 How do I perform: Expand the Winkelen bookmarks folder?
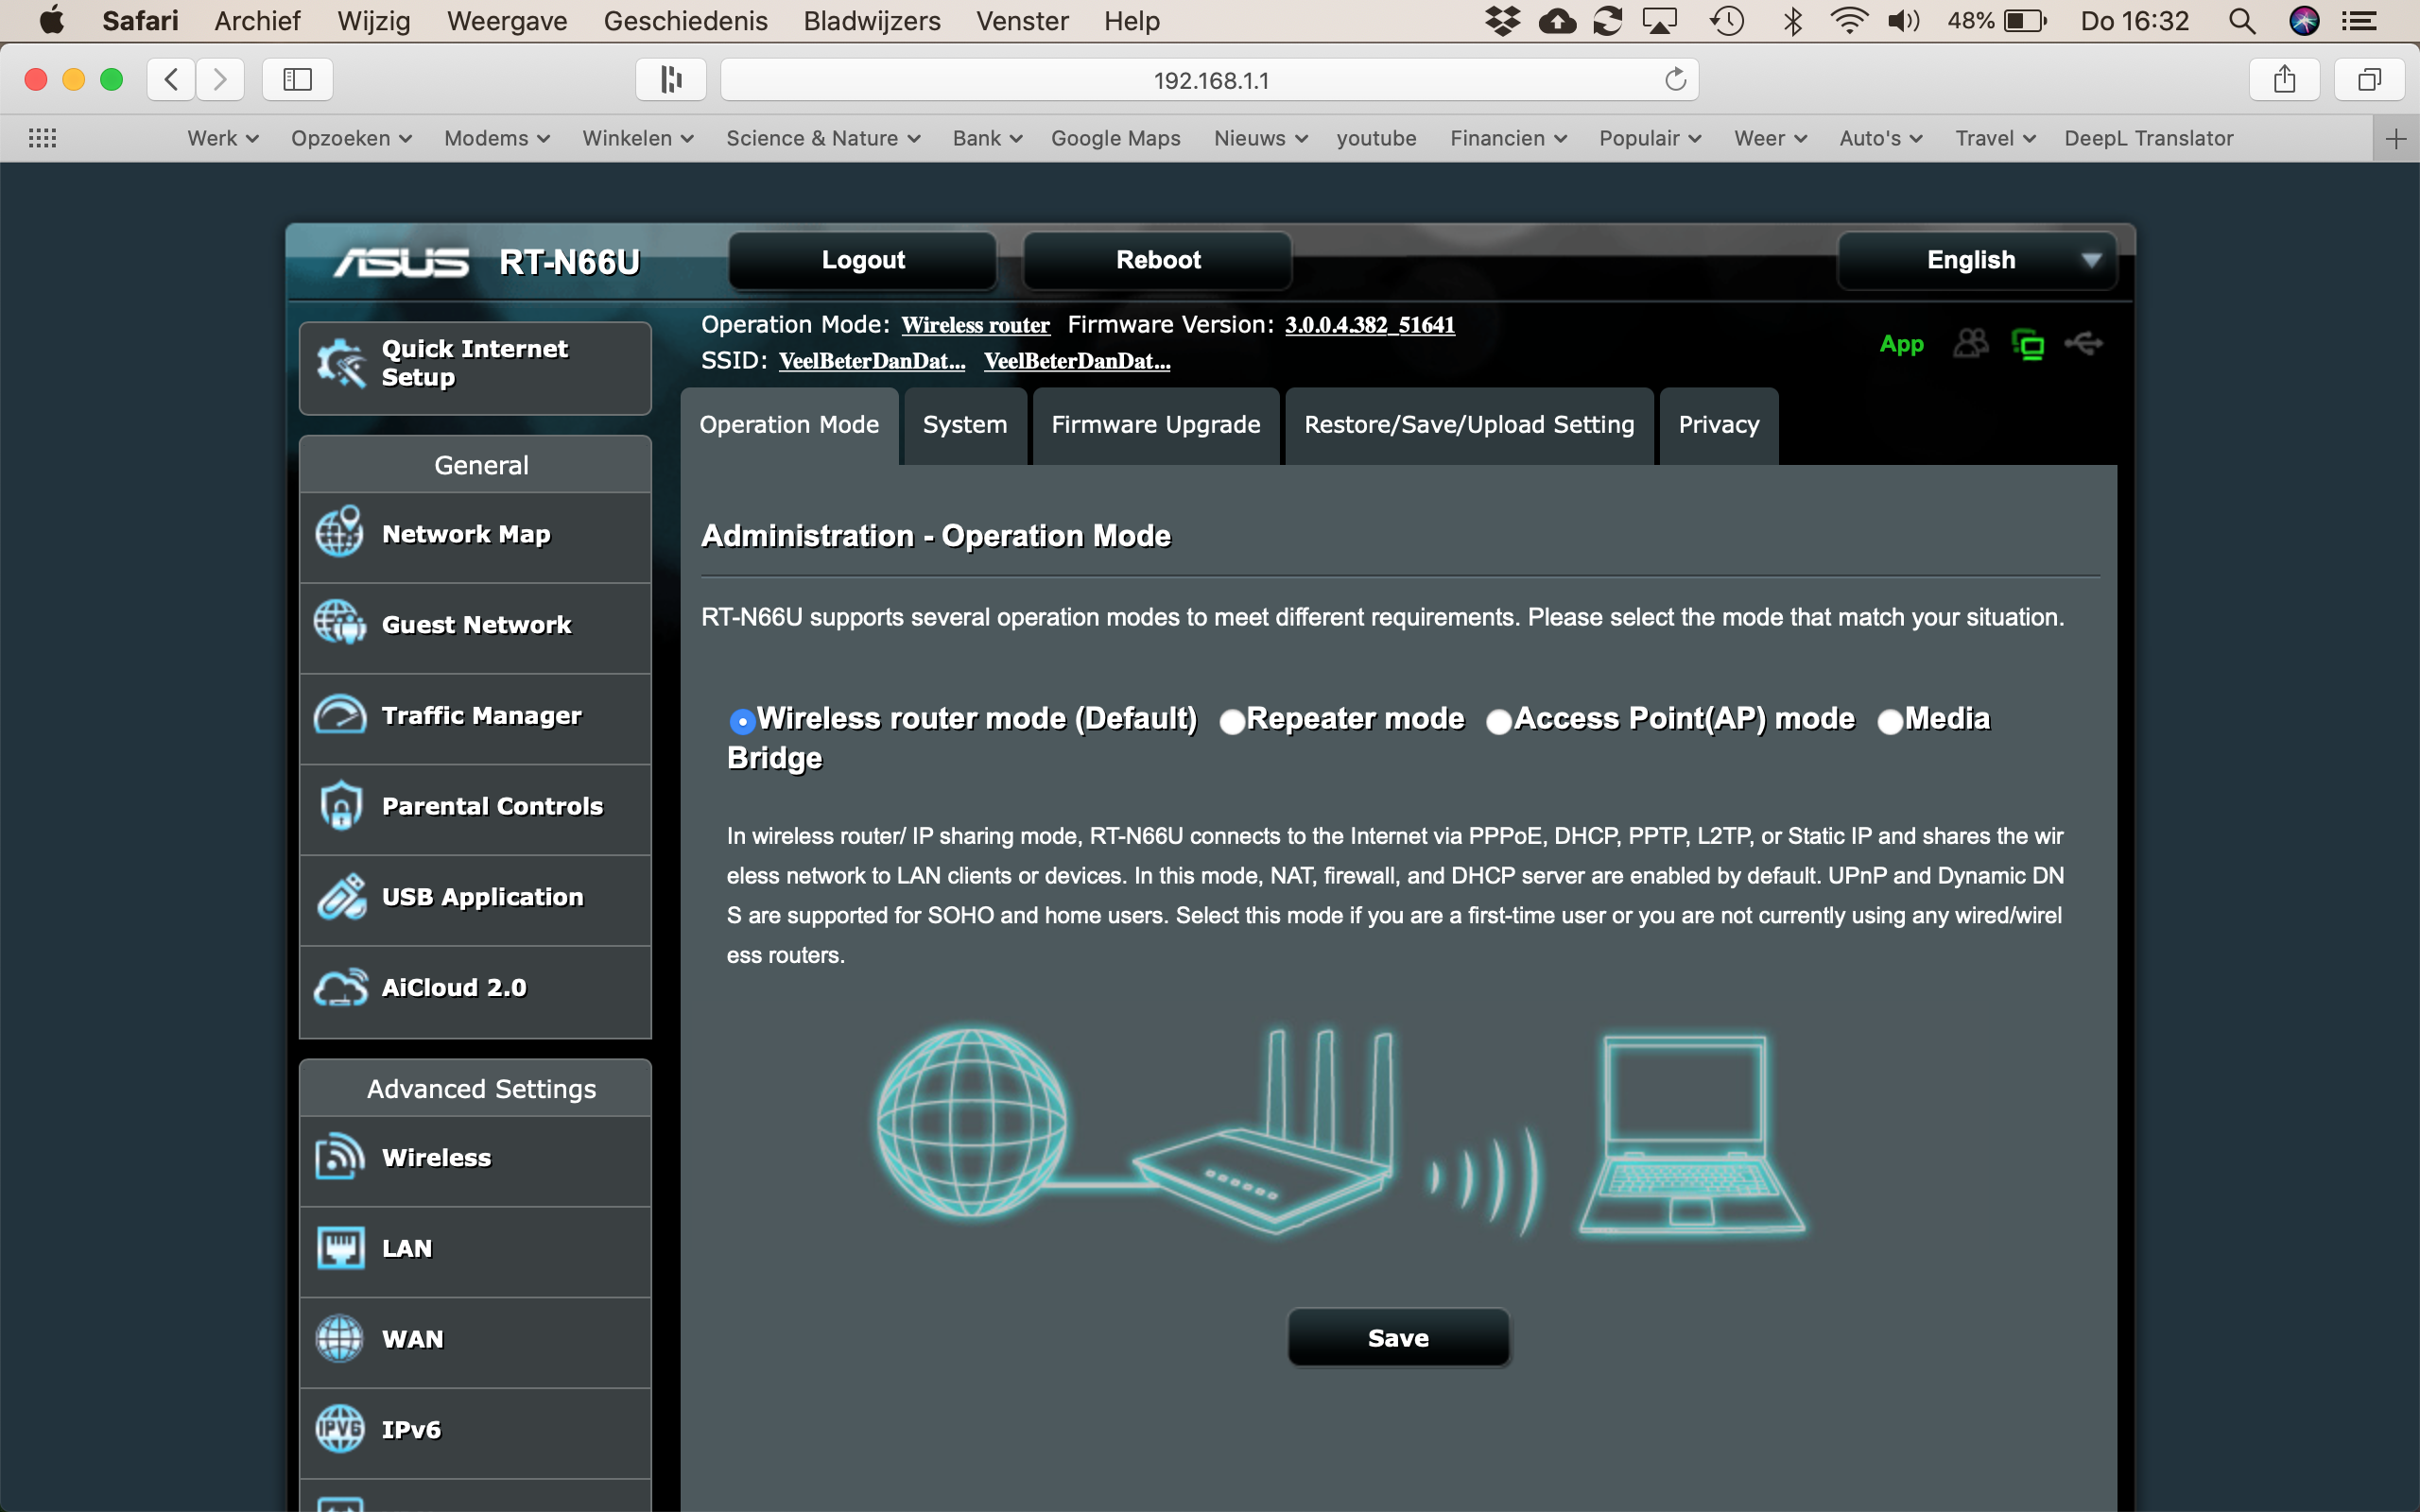coord(638,138)
